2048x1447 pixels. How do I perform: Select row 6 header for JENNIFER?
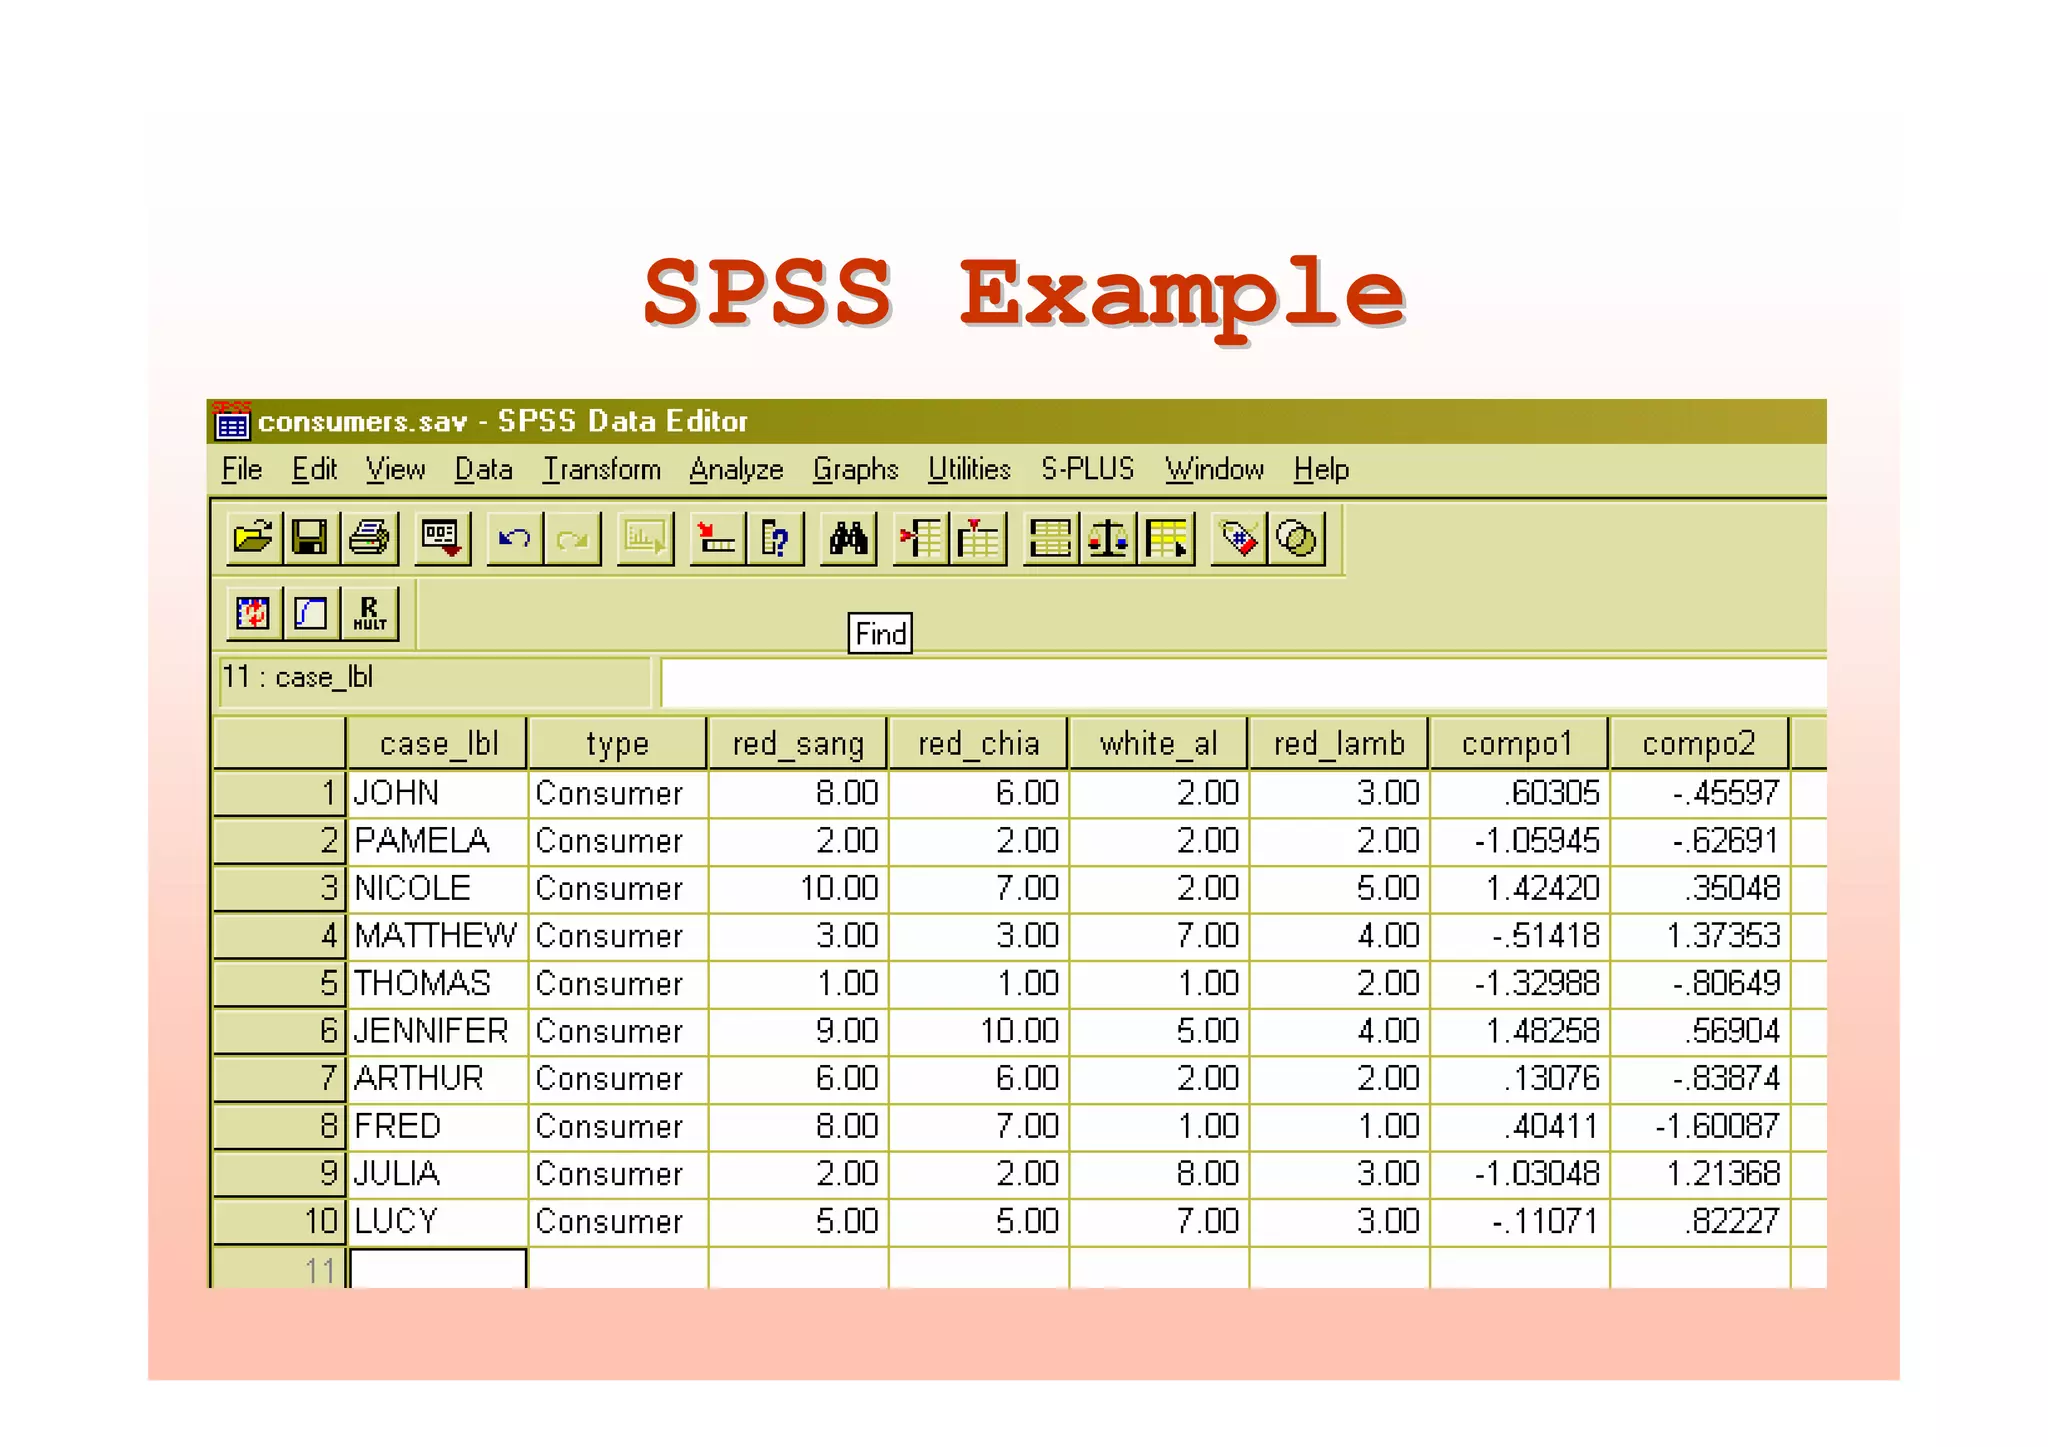click(280, 1031)
